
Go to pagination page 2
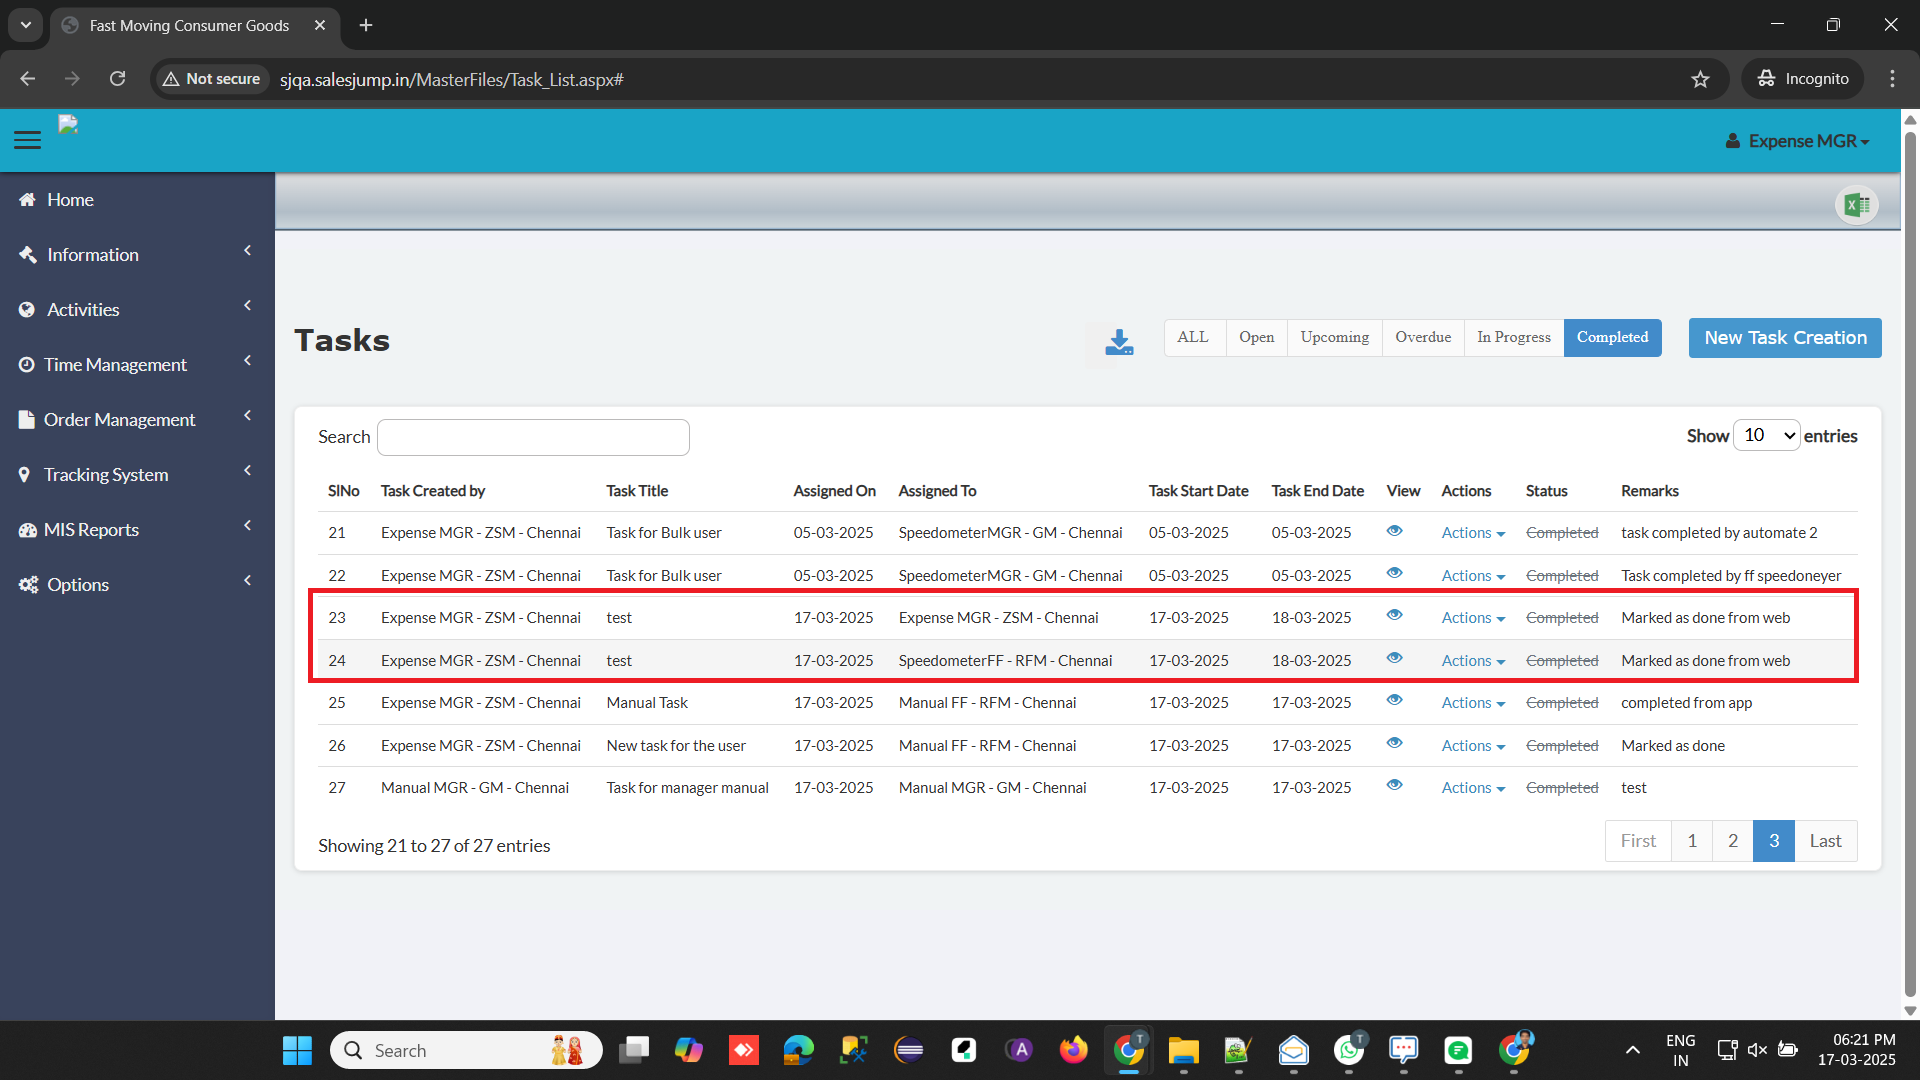click(1732, 841)
